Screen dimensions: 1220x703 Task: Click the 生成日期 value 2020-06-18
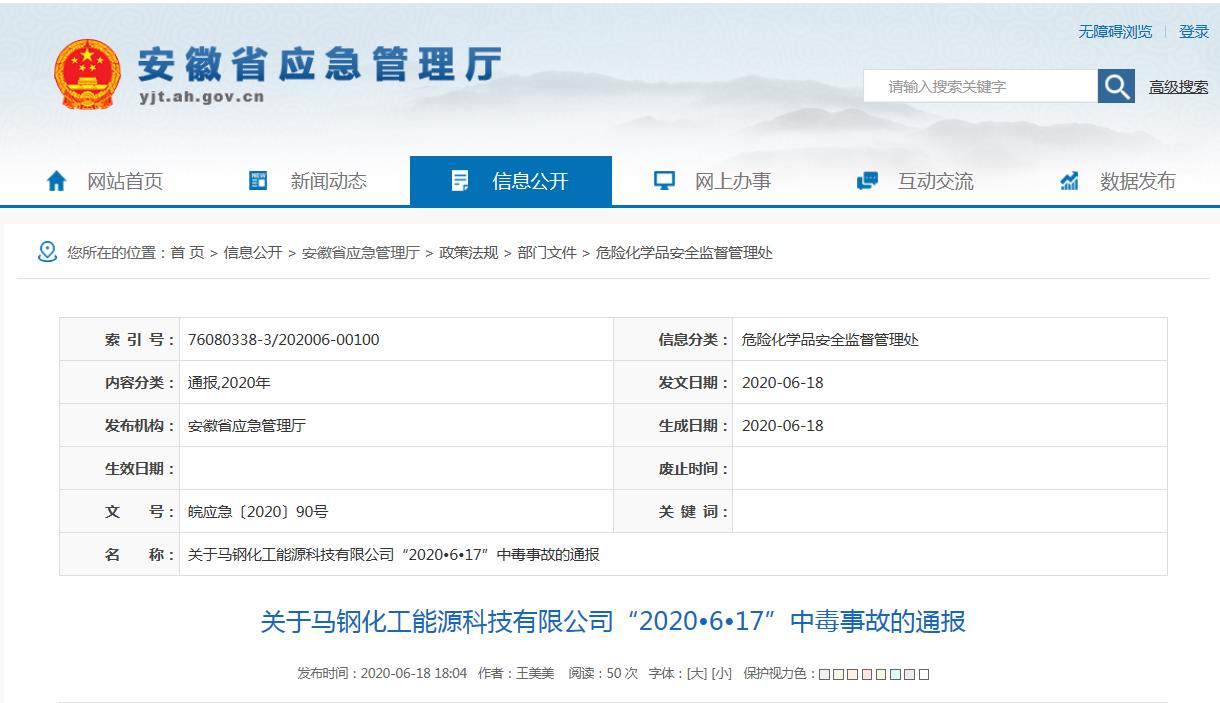pos(783,426)
